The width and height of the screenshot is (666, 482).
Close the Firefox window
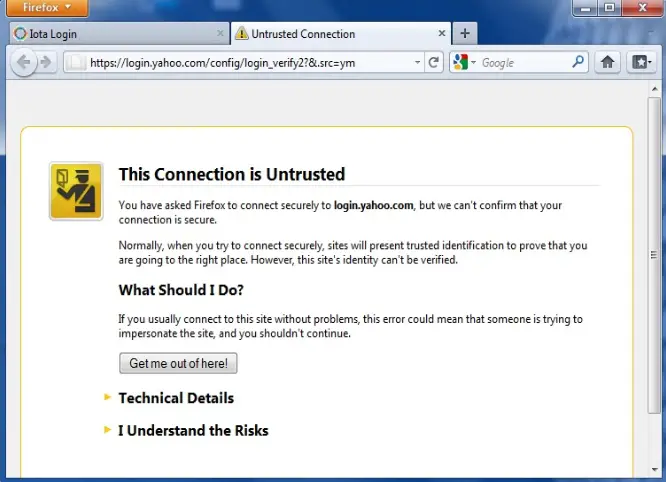(x=642, y=8)
